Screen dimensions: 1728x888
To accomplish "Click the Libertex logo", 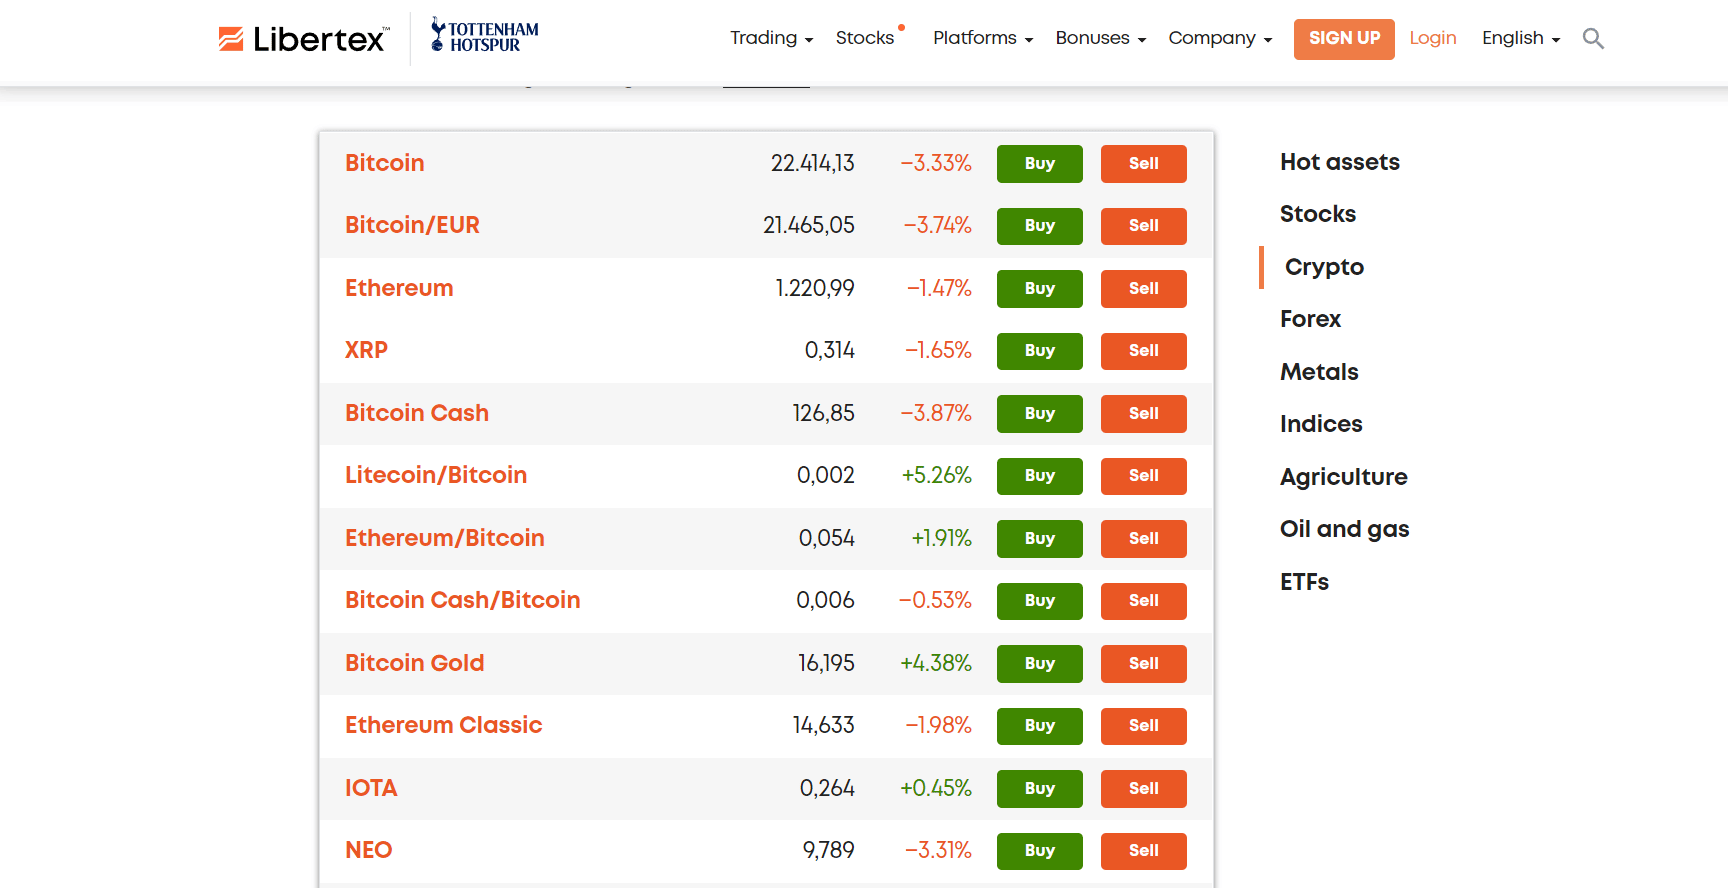I will [x=302, y=39].
